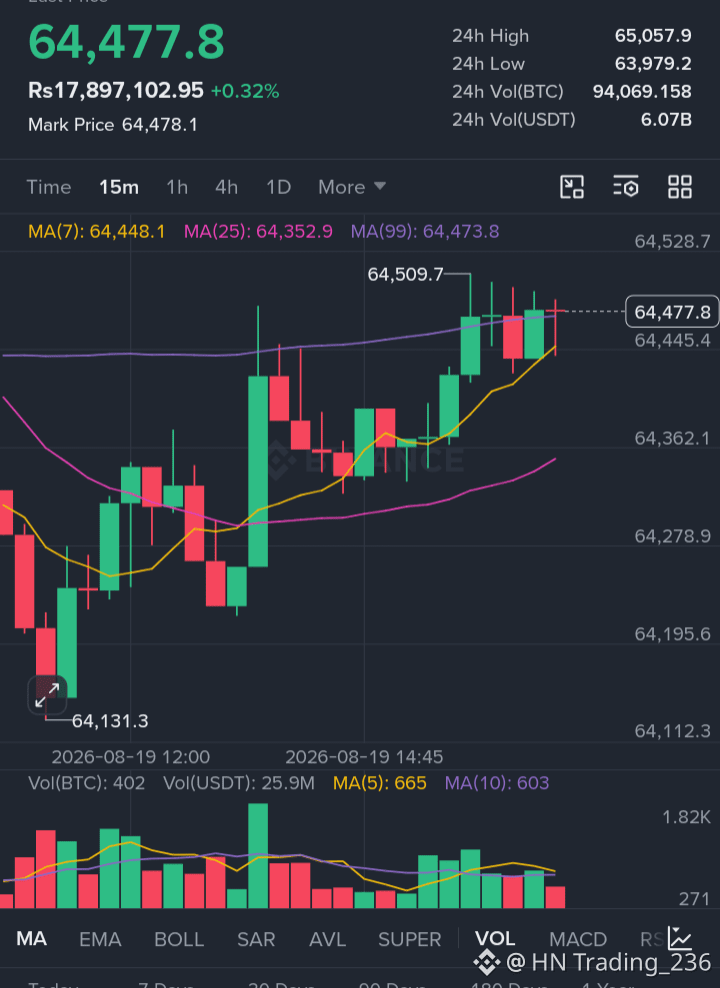Enable the EMA indicator
720x988 pixels.
[x=100, y=939]
